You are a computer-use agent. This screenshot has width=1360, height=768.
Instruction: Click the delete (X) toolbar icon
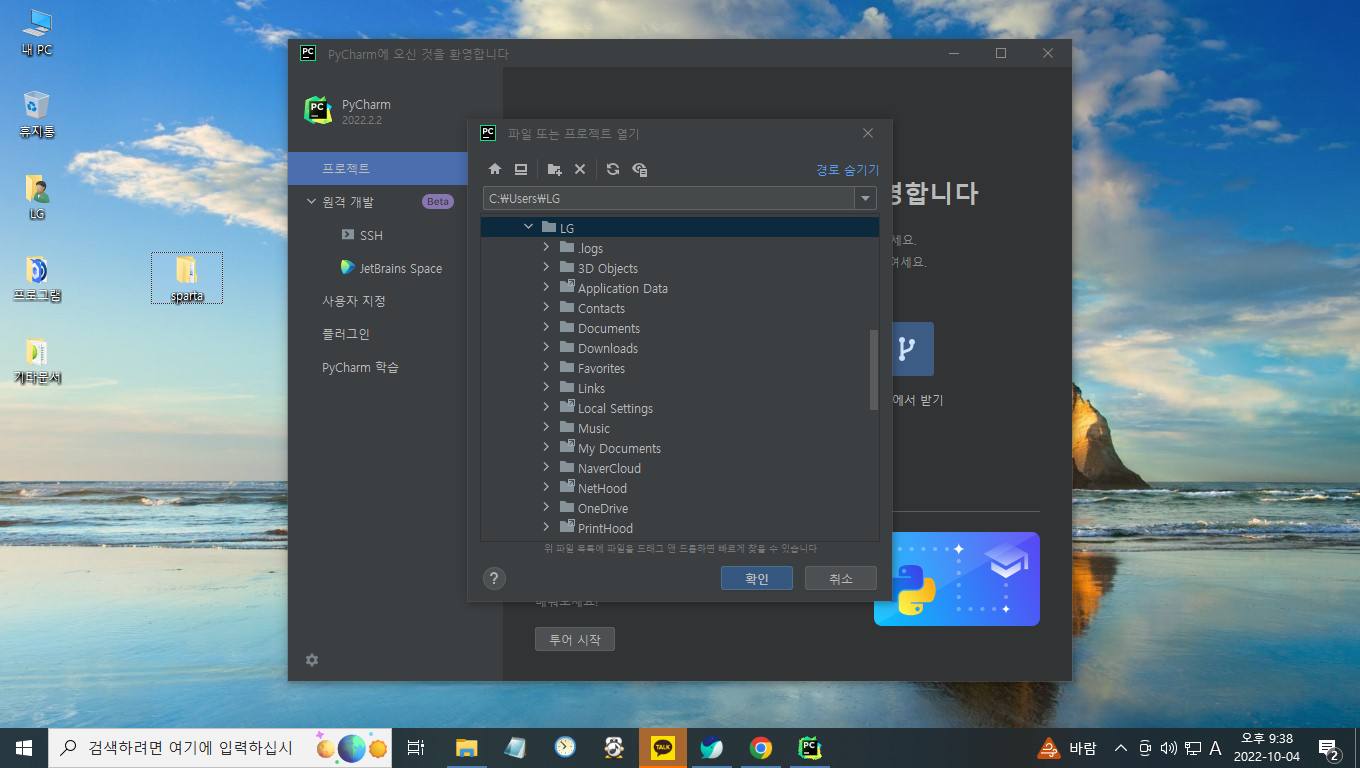tap(580, 169)
